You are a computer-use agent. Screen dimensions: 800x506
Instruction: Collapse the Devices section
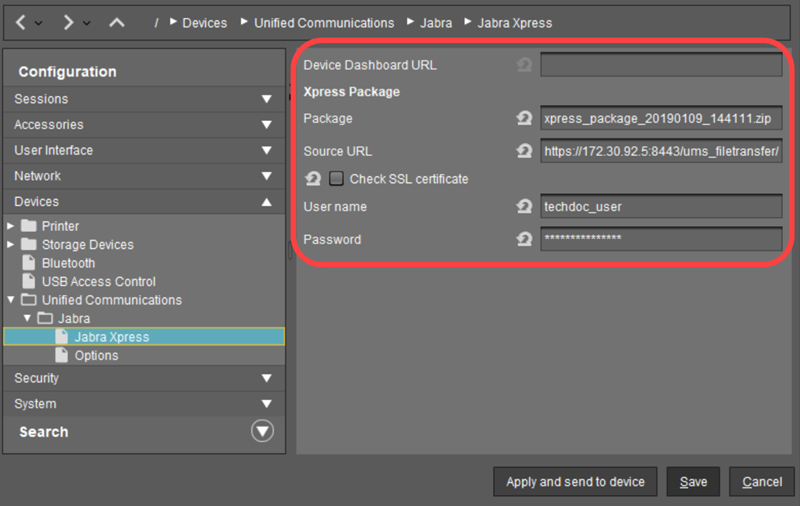pyautogui.click(x=266, y=202)
